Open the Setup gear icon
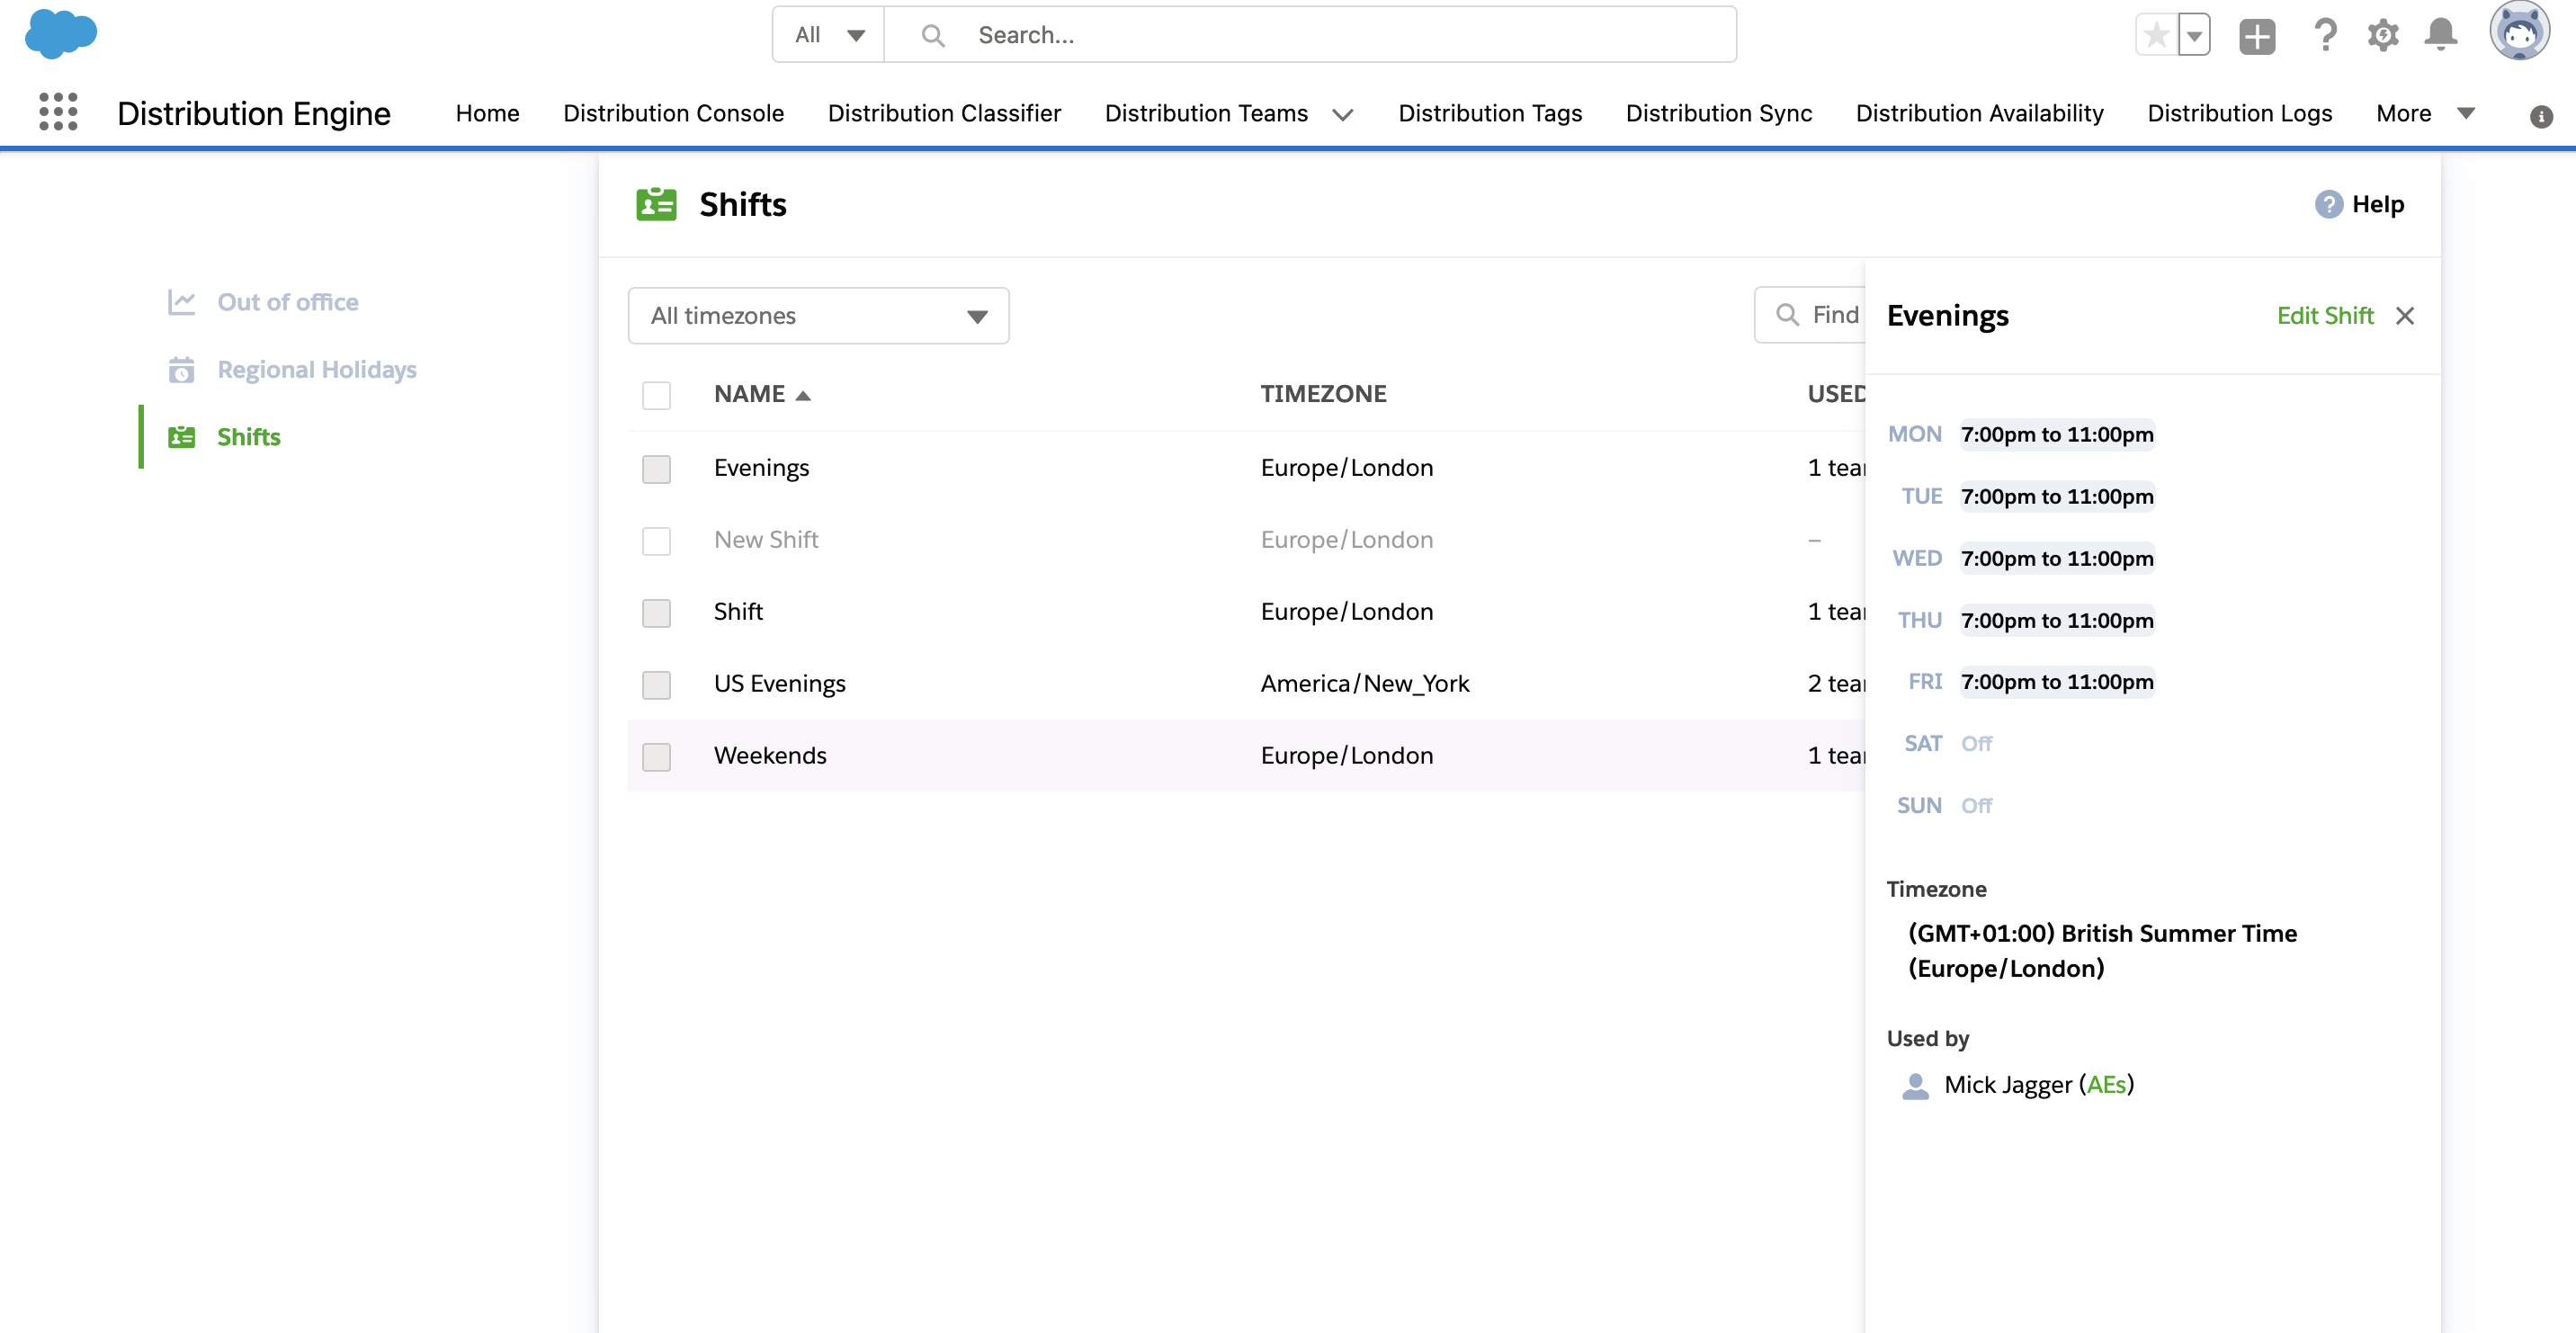Image resolution: width=2576 pixels, height=1333 pixels. tap(2383, 36)
